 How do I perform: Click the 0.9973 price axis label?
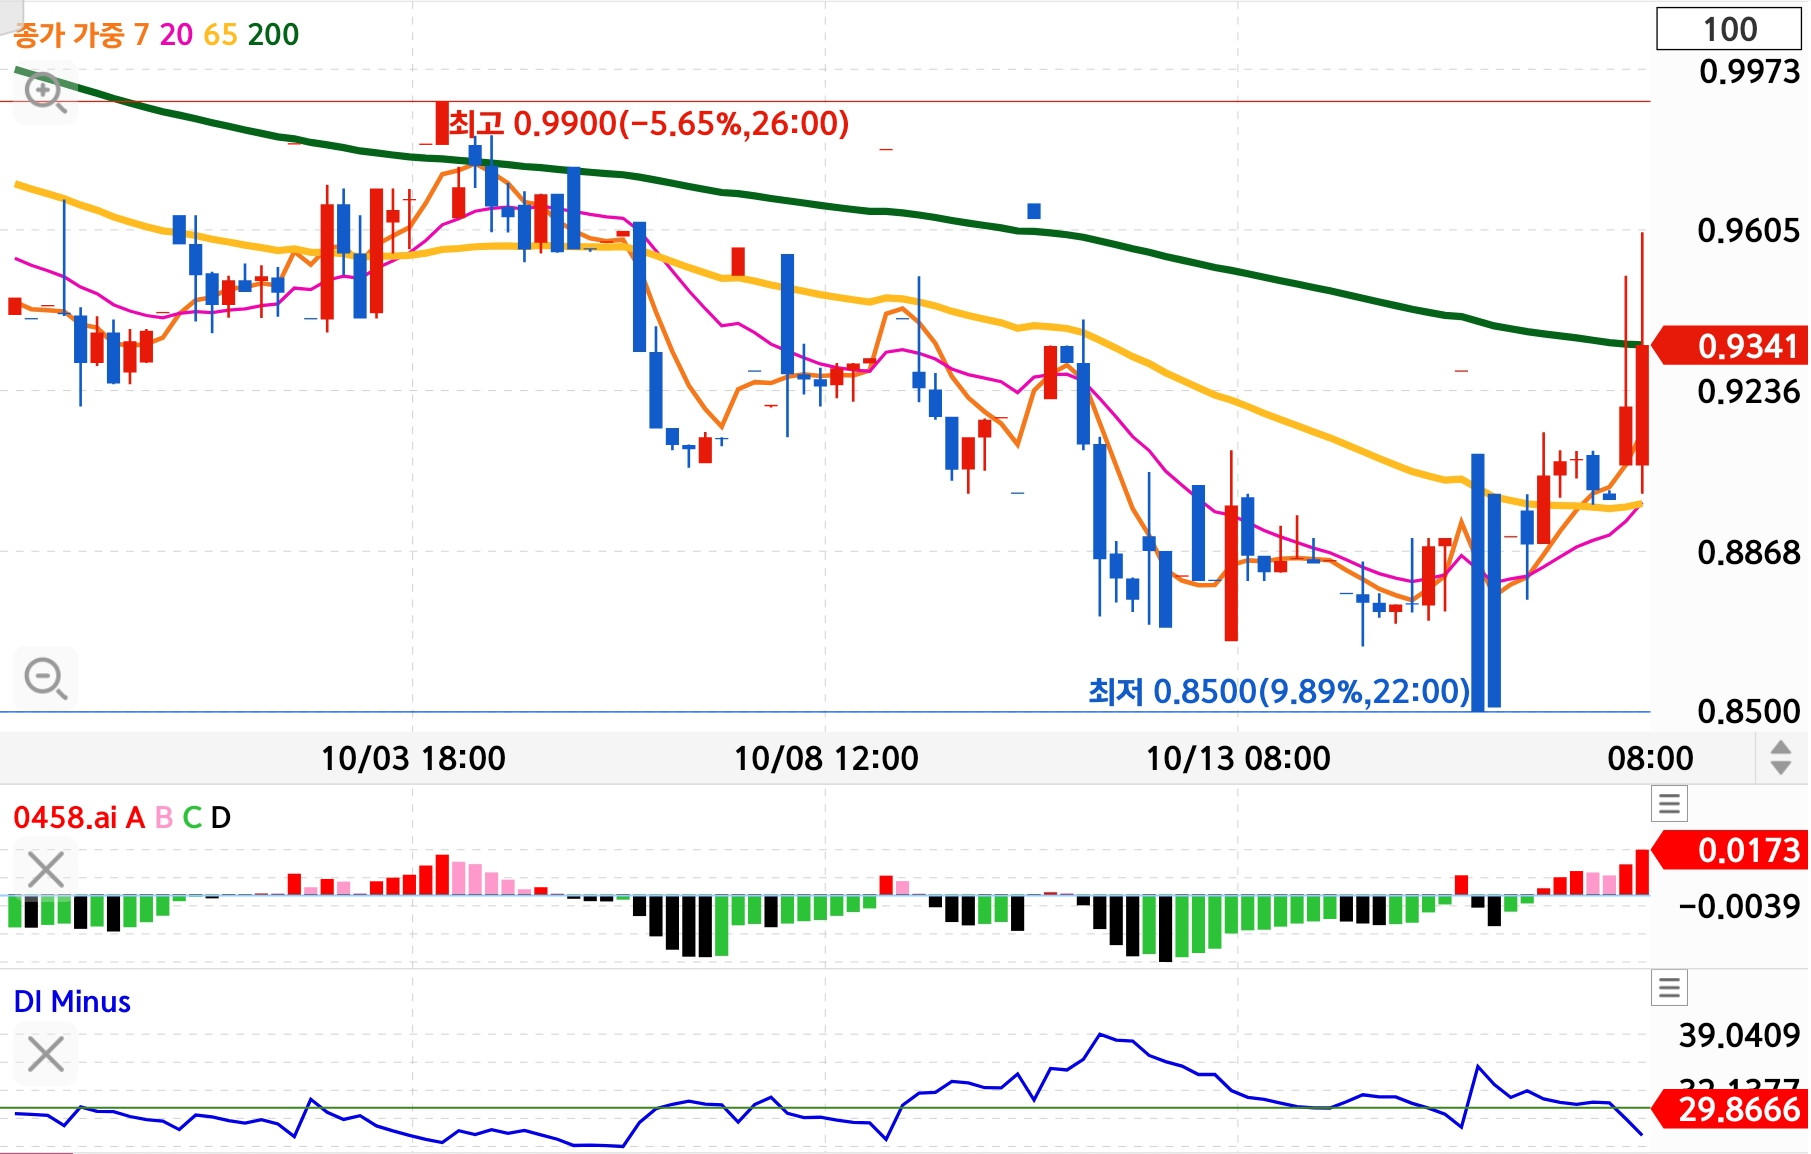(x=1749, y=71)
